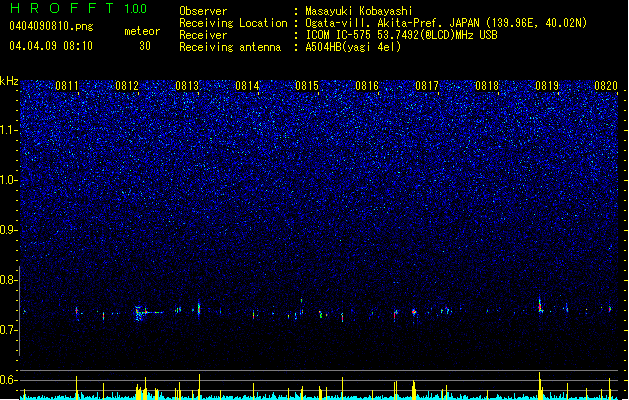Viewport: 629px width, 400px height.
Task: Click the 0811 time marker
Action: click(67, 86)
